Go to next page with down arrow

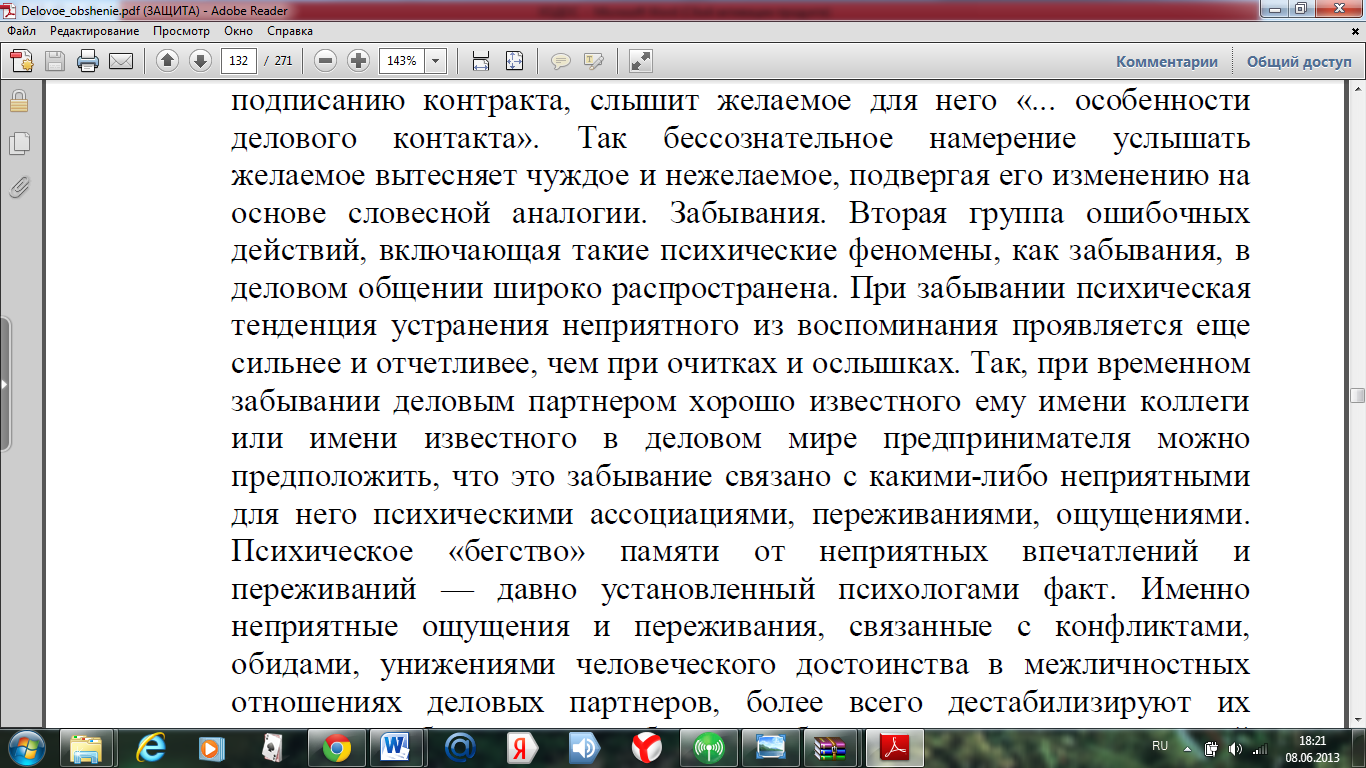(x=200, y=61)
